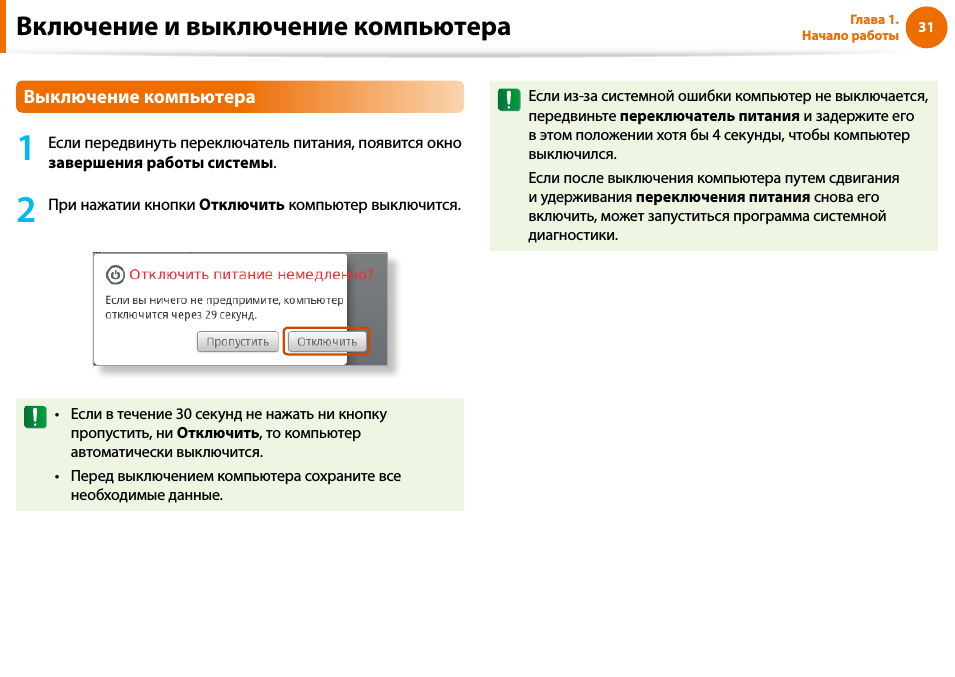This screenshot has height=677, width=955.
Task: Click the page title Включение и выключение компьютера
Action: [x=264, y=27]
